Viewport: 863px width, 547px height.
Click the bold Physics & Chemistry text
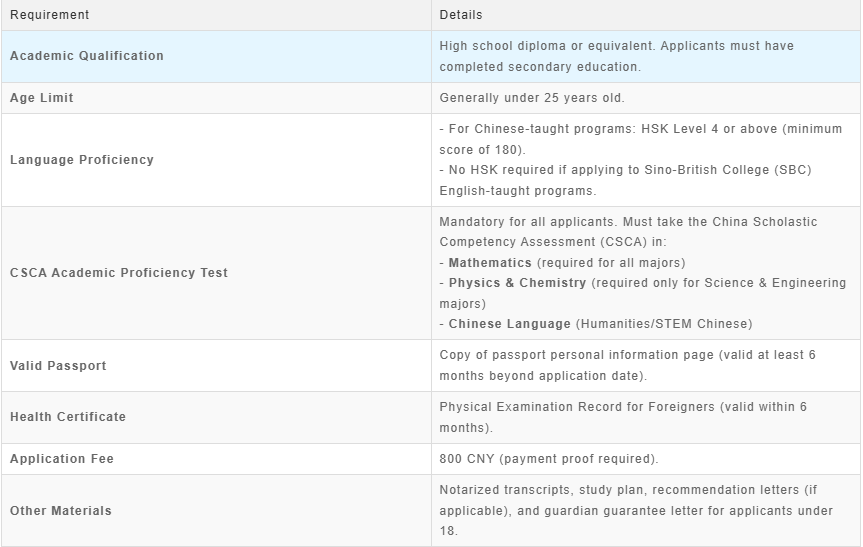(517, 283)
